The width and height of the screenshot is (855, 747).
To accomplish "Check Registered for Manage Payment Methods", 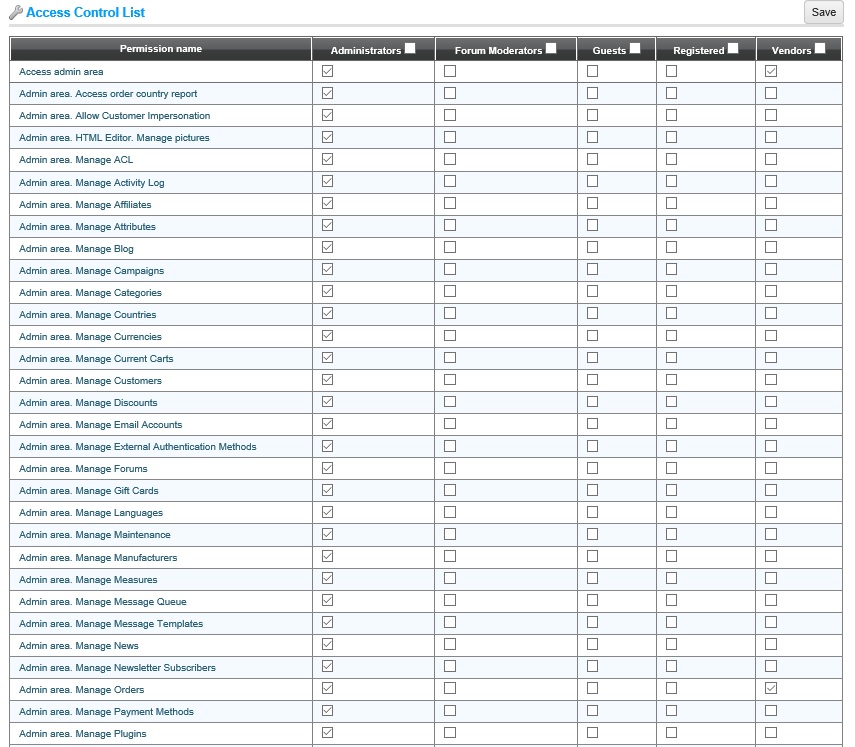I will coord(671,710).
